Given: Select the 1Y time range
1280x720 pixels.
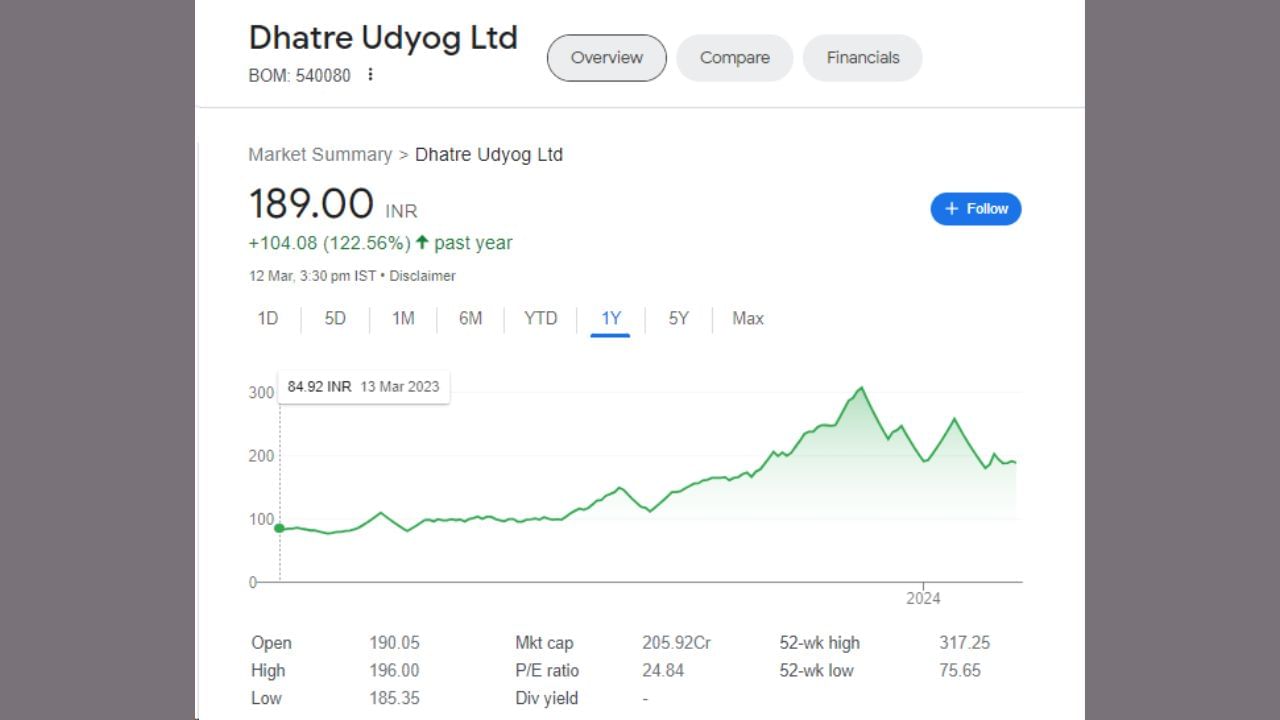Looking at the screenshot, I should tap(611, 319).
